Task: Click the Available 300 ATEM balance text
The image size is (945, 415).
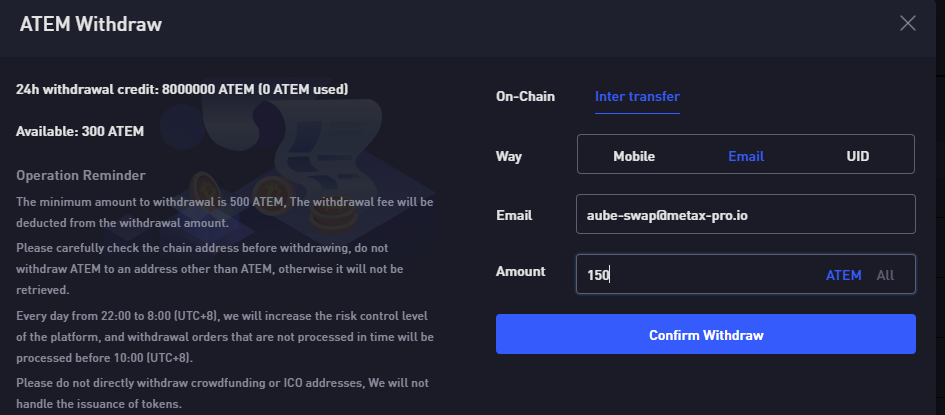Action: click(x=80, y=131)
